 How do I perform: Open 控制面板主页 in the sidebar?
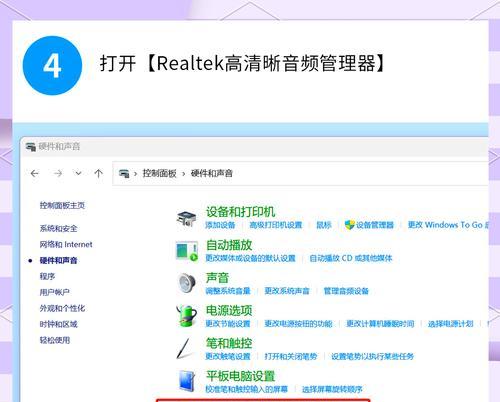point(62,205)
